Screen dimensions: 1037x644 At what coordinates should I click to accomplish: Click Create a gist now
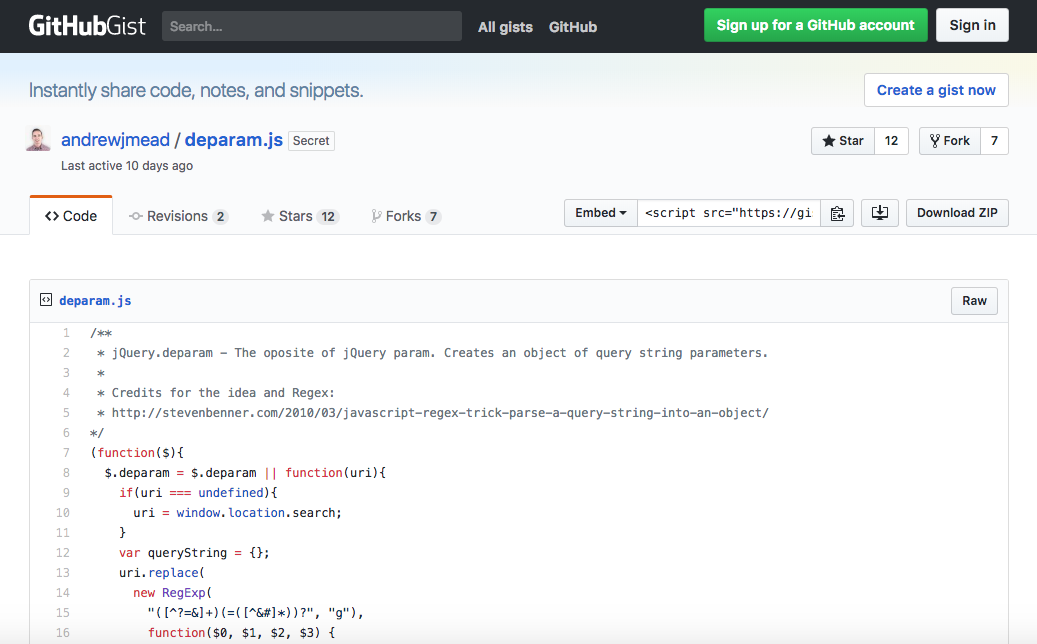tap(936, 90)
